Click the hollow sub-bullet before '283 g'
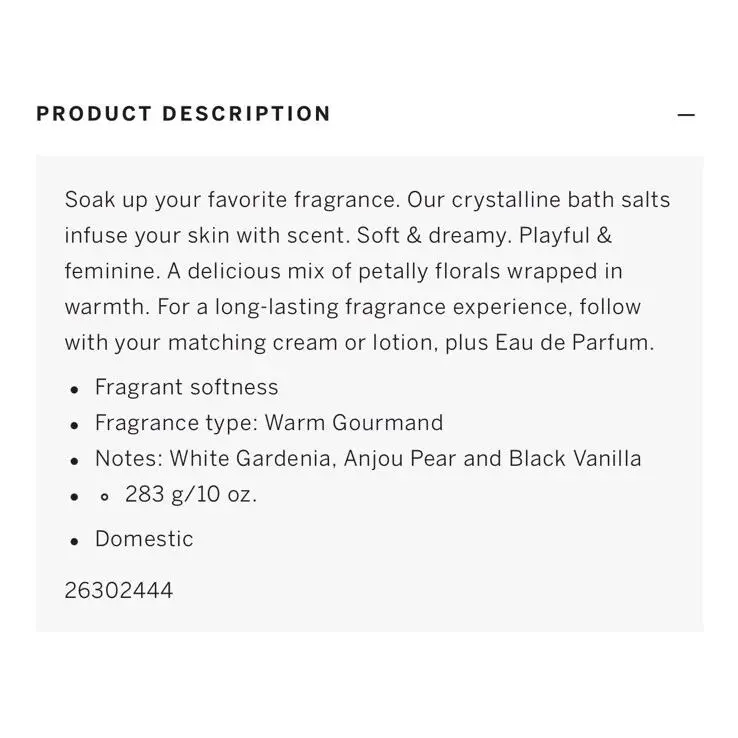This screenshot has width=738, height=738. click(104, 497)
